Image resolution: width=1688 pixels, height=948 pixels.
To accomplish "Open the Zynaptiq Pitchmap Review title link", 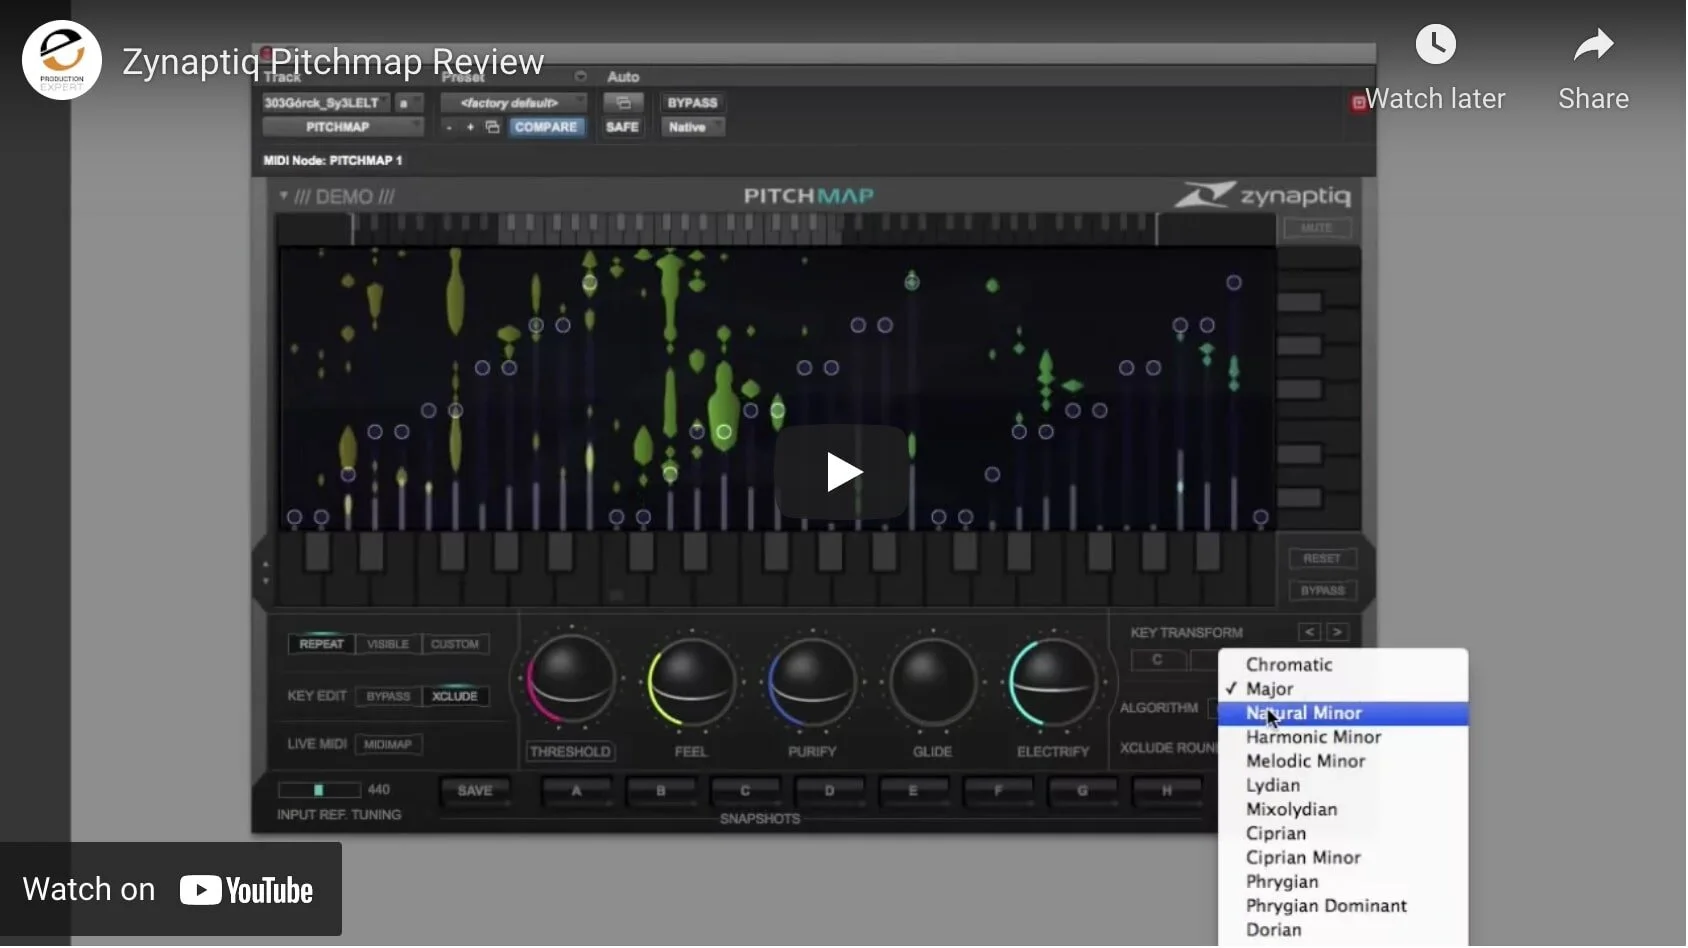I will pyautogui.click(x=333, y=62).
